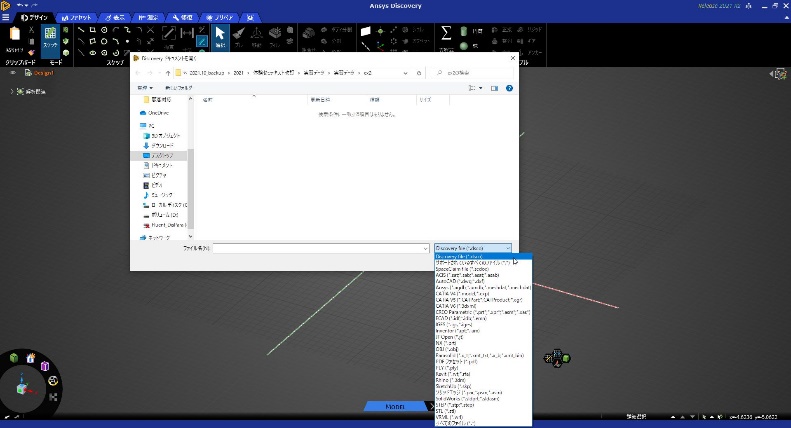Screen dimensions: 791x428
Task: Click the Sigma measure icon
Action: (x=446, y=33)
